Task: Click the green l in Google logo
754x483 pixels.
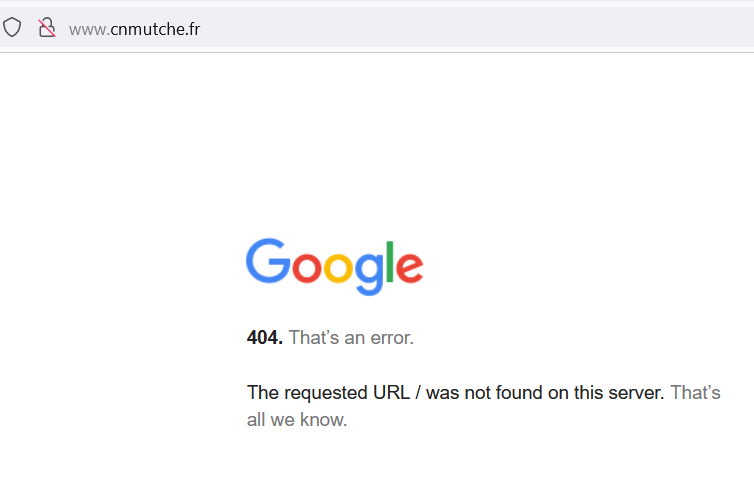Action: coord(390,261)
